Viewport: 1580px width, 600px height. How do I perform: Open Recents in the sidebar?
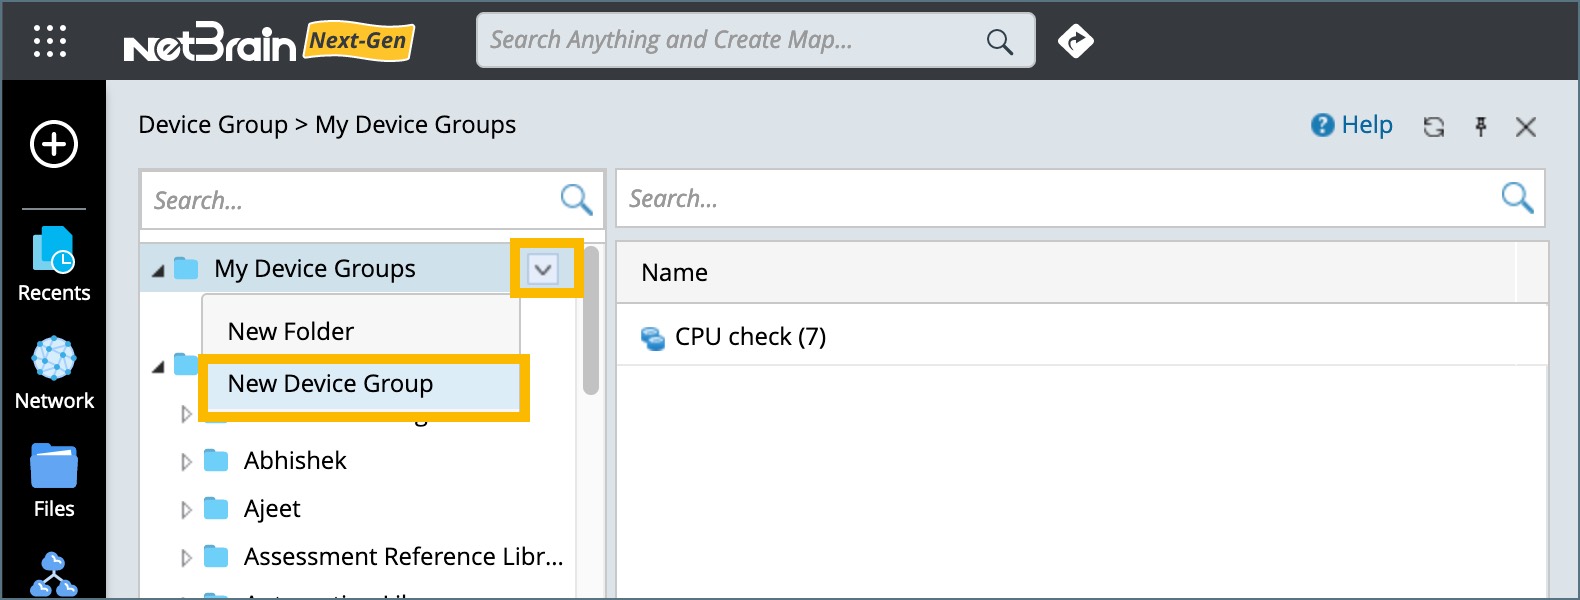click(54, 265)
